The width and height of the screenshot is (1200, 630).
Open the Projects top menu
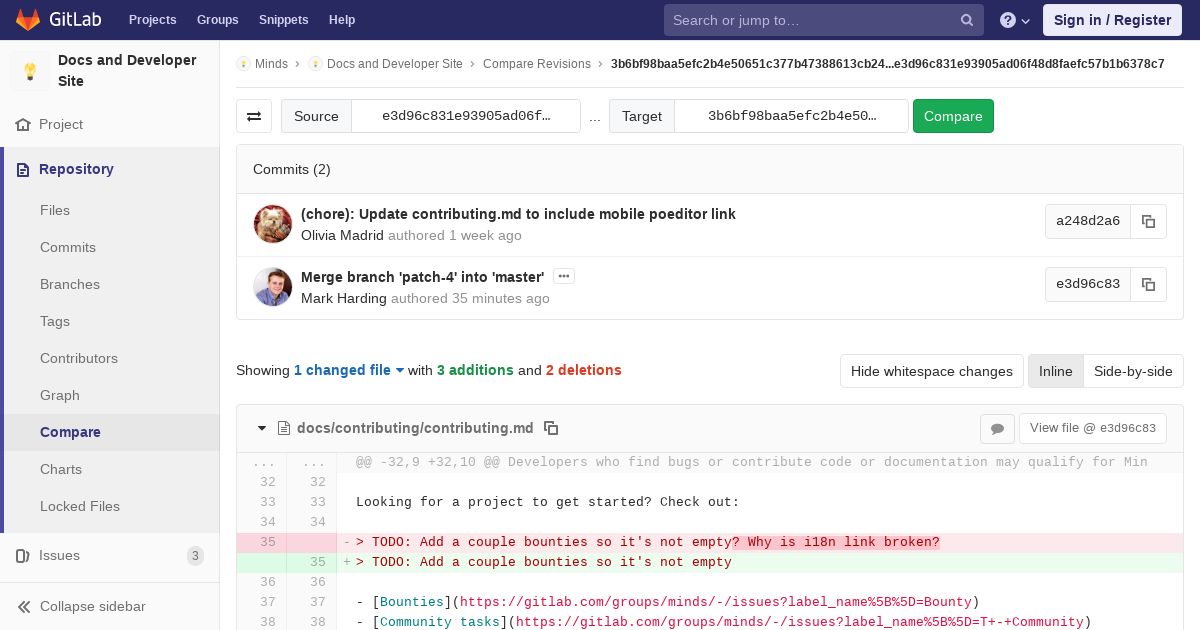point(152,20)
